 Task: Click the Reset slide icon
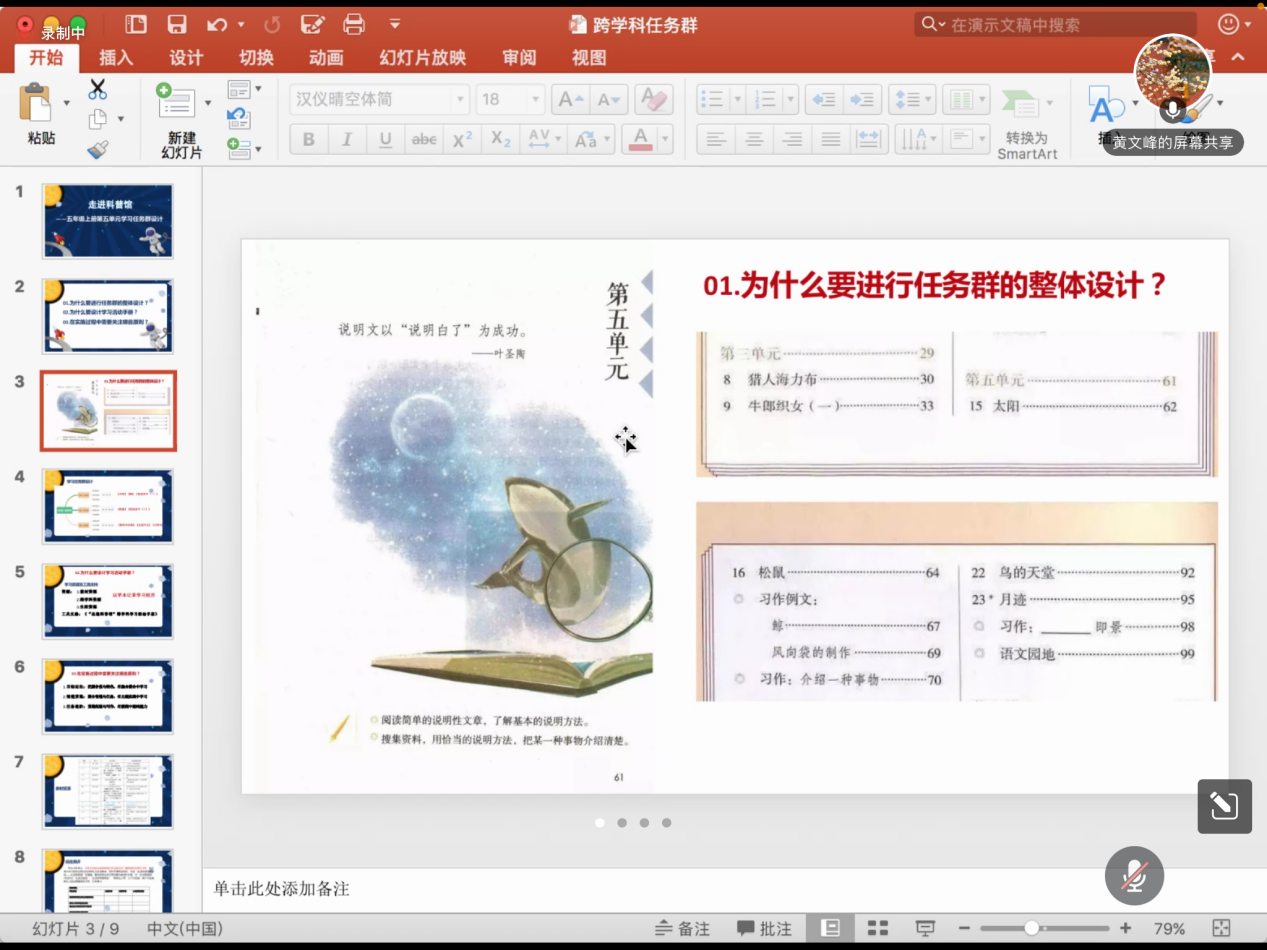point(238,118)
